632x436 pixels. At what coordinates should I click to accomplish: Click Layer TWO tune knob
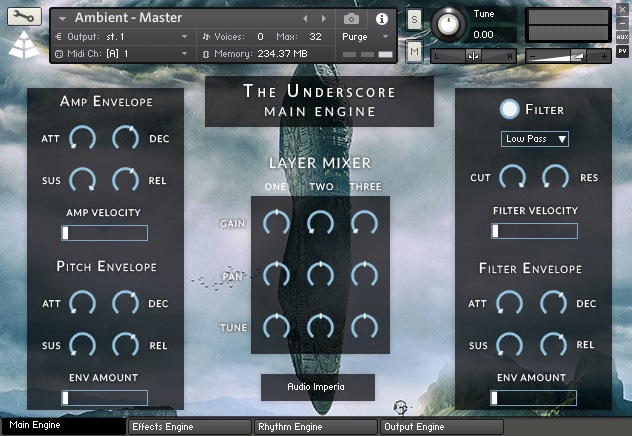[320, 327]
